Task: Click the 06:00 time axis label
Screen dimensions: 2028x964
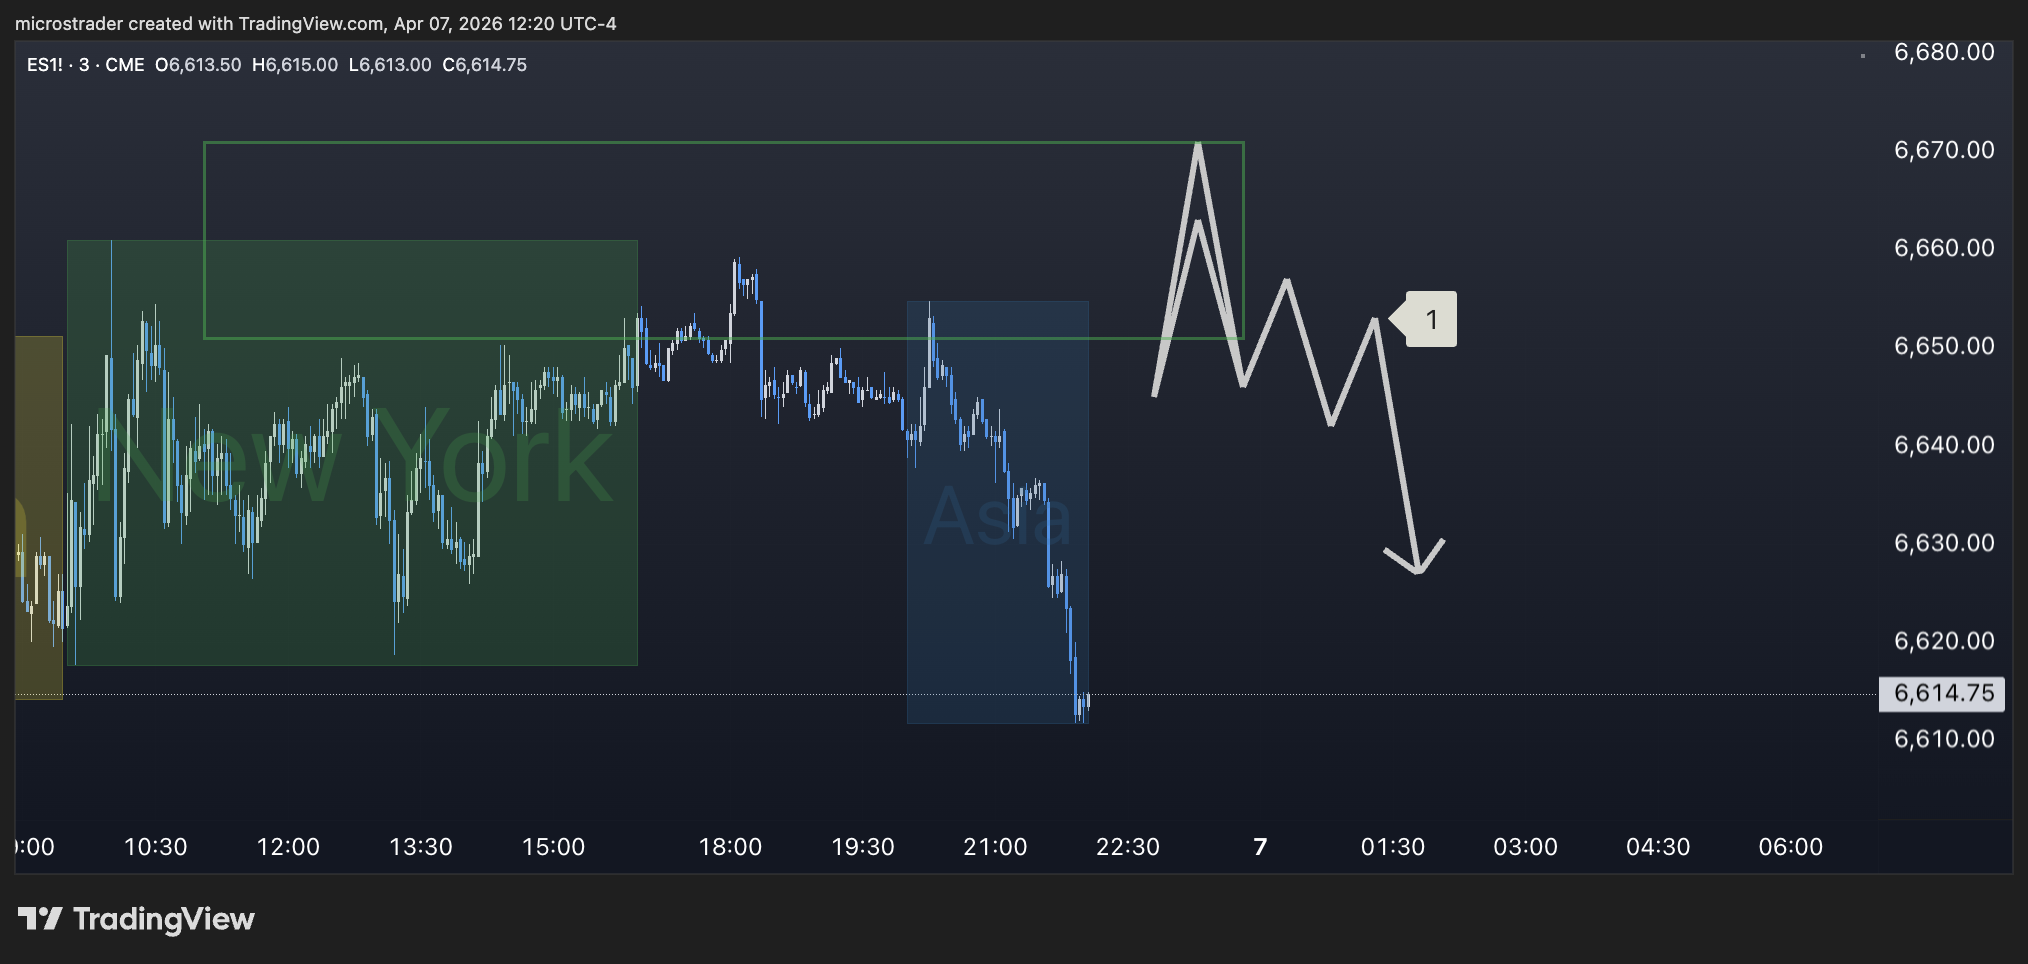Action: (x=1791, y=847)
